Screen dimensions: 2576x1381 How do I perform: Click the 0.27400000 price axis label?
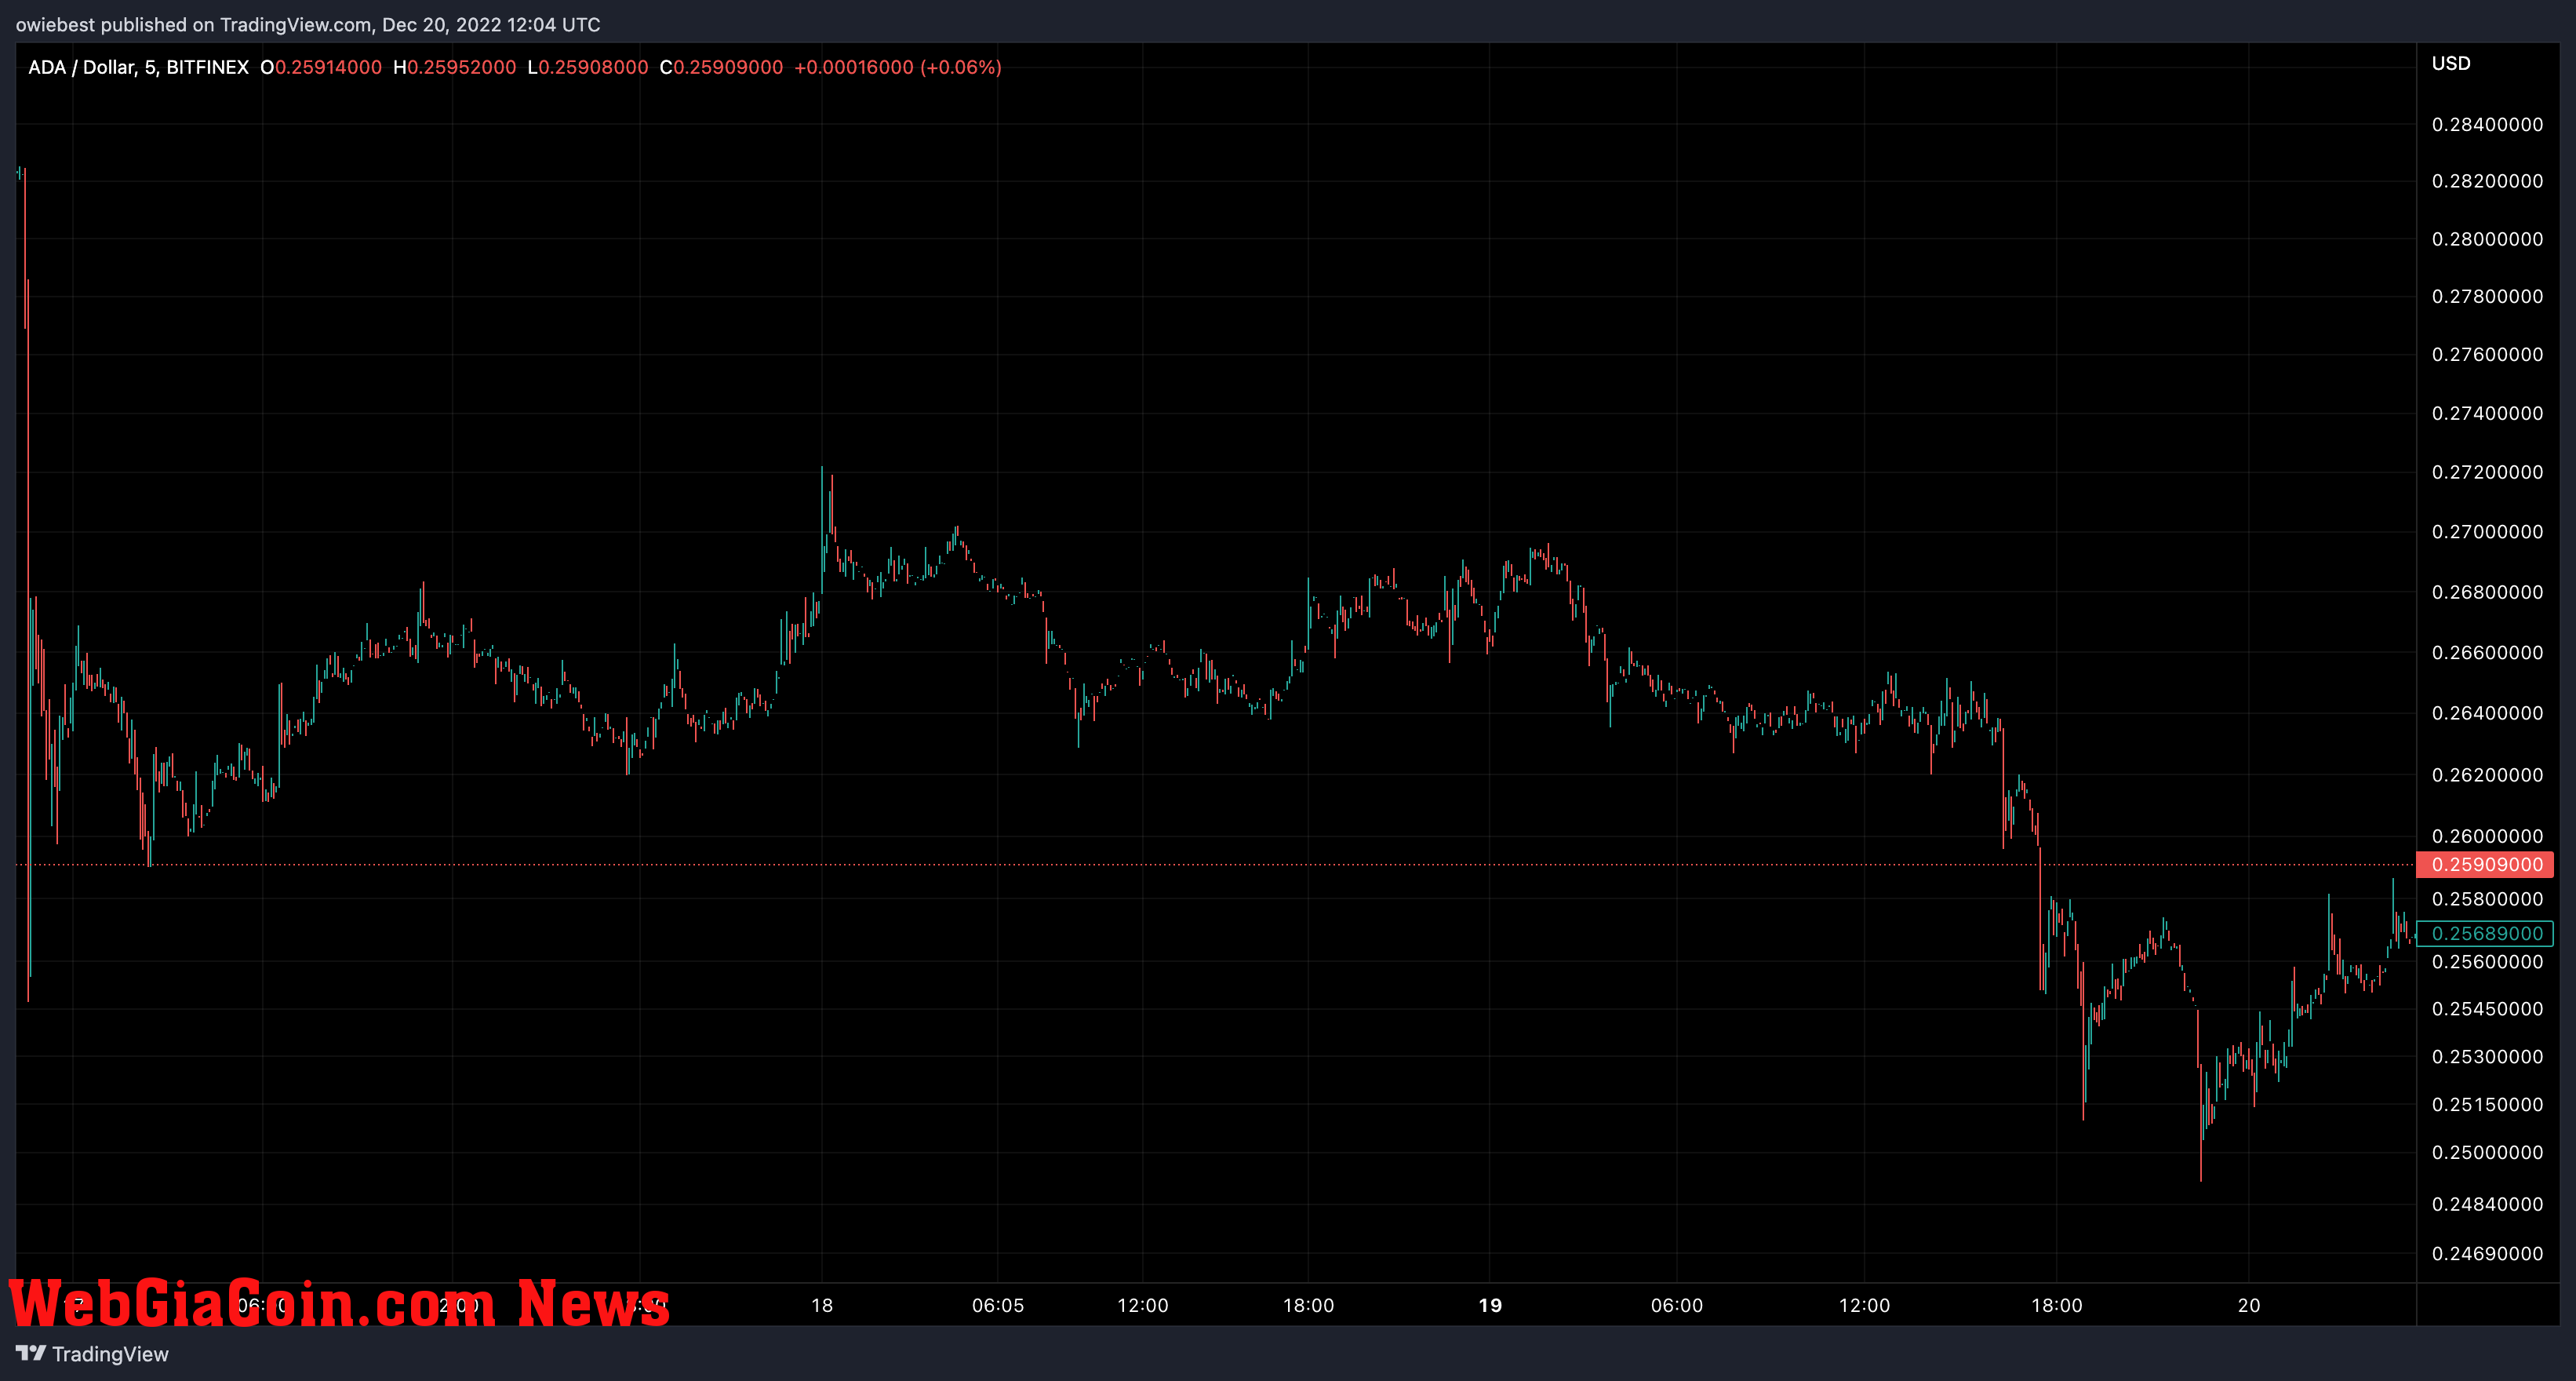(x=2487, y=413)
